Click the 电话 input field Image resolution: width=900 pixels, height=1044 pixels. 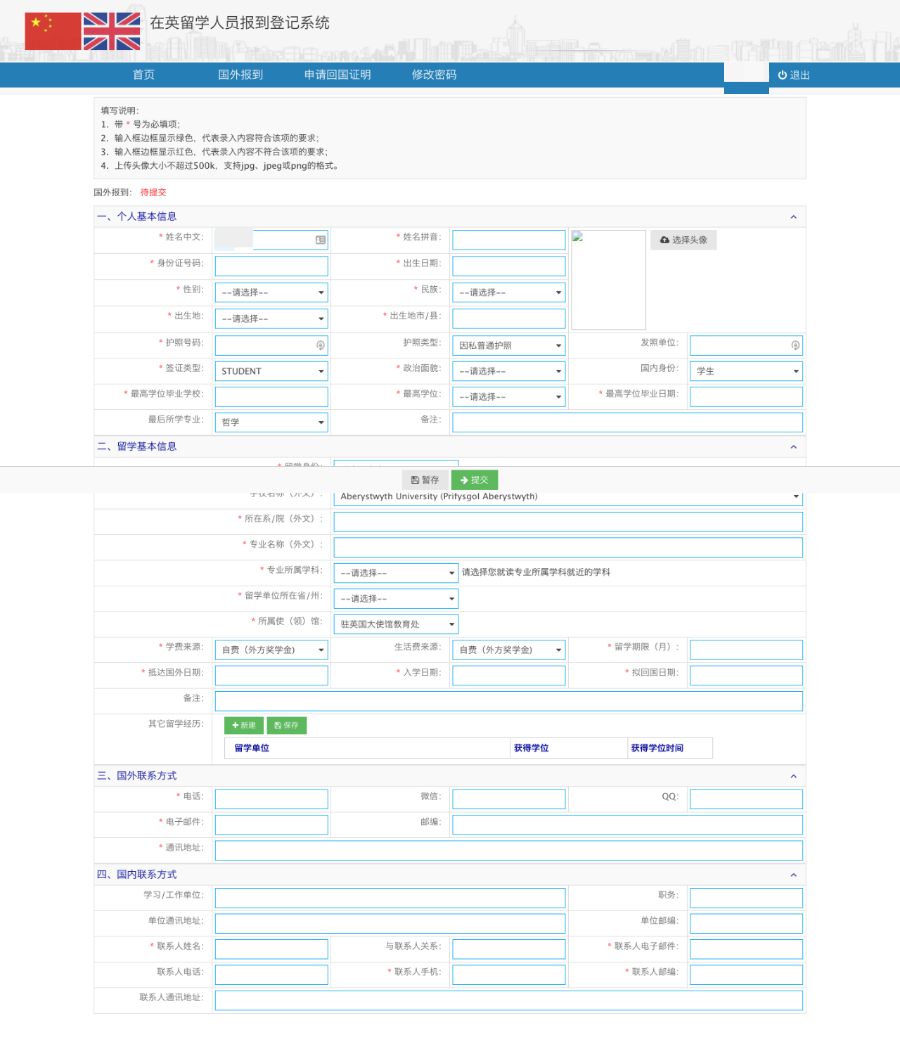coord(272,799)
